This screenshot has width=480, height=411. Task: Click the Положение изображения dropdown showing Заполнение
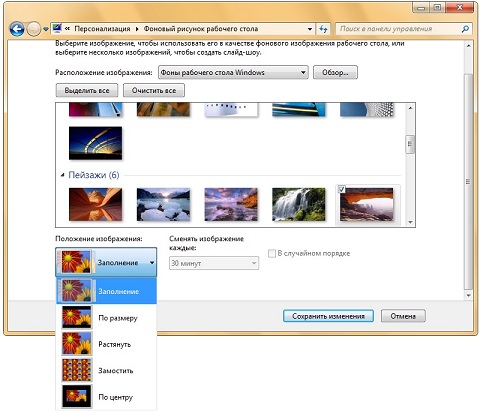(106, 262)
